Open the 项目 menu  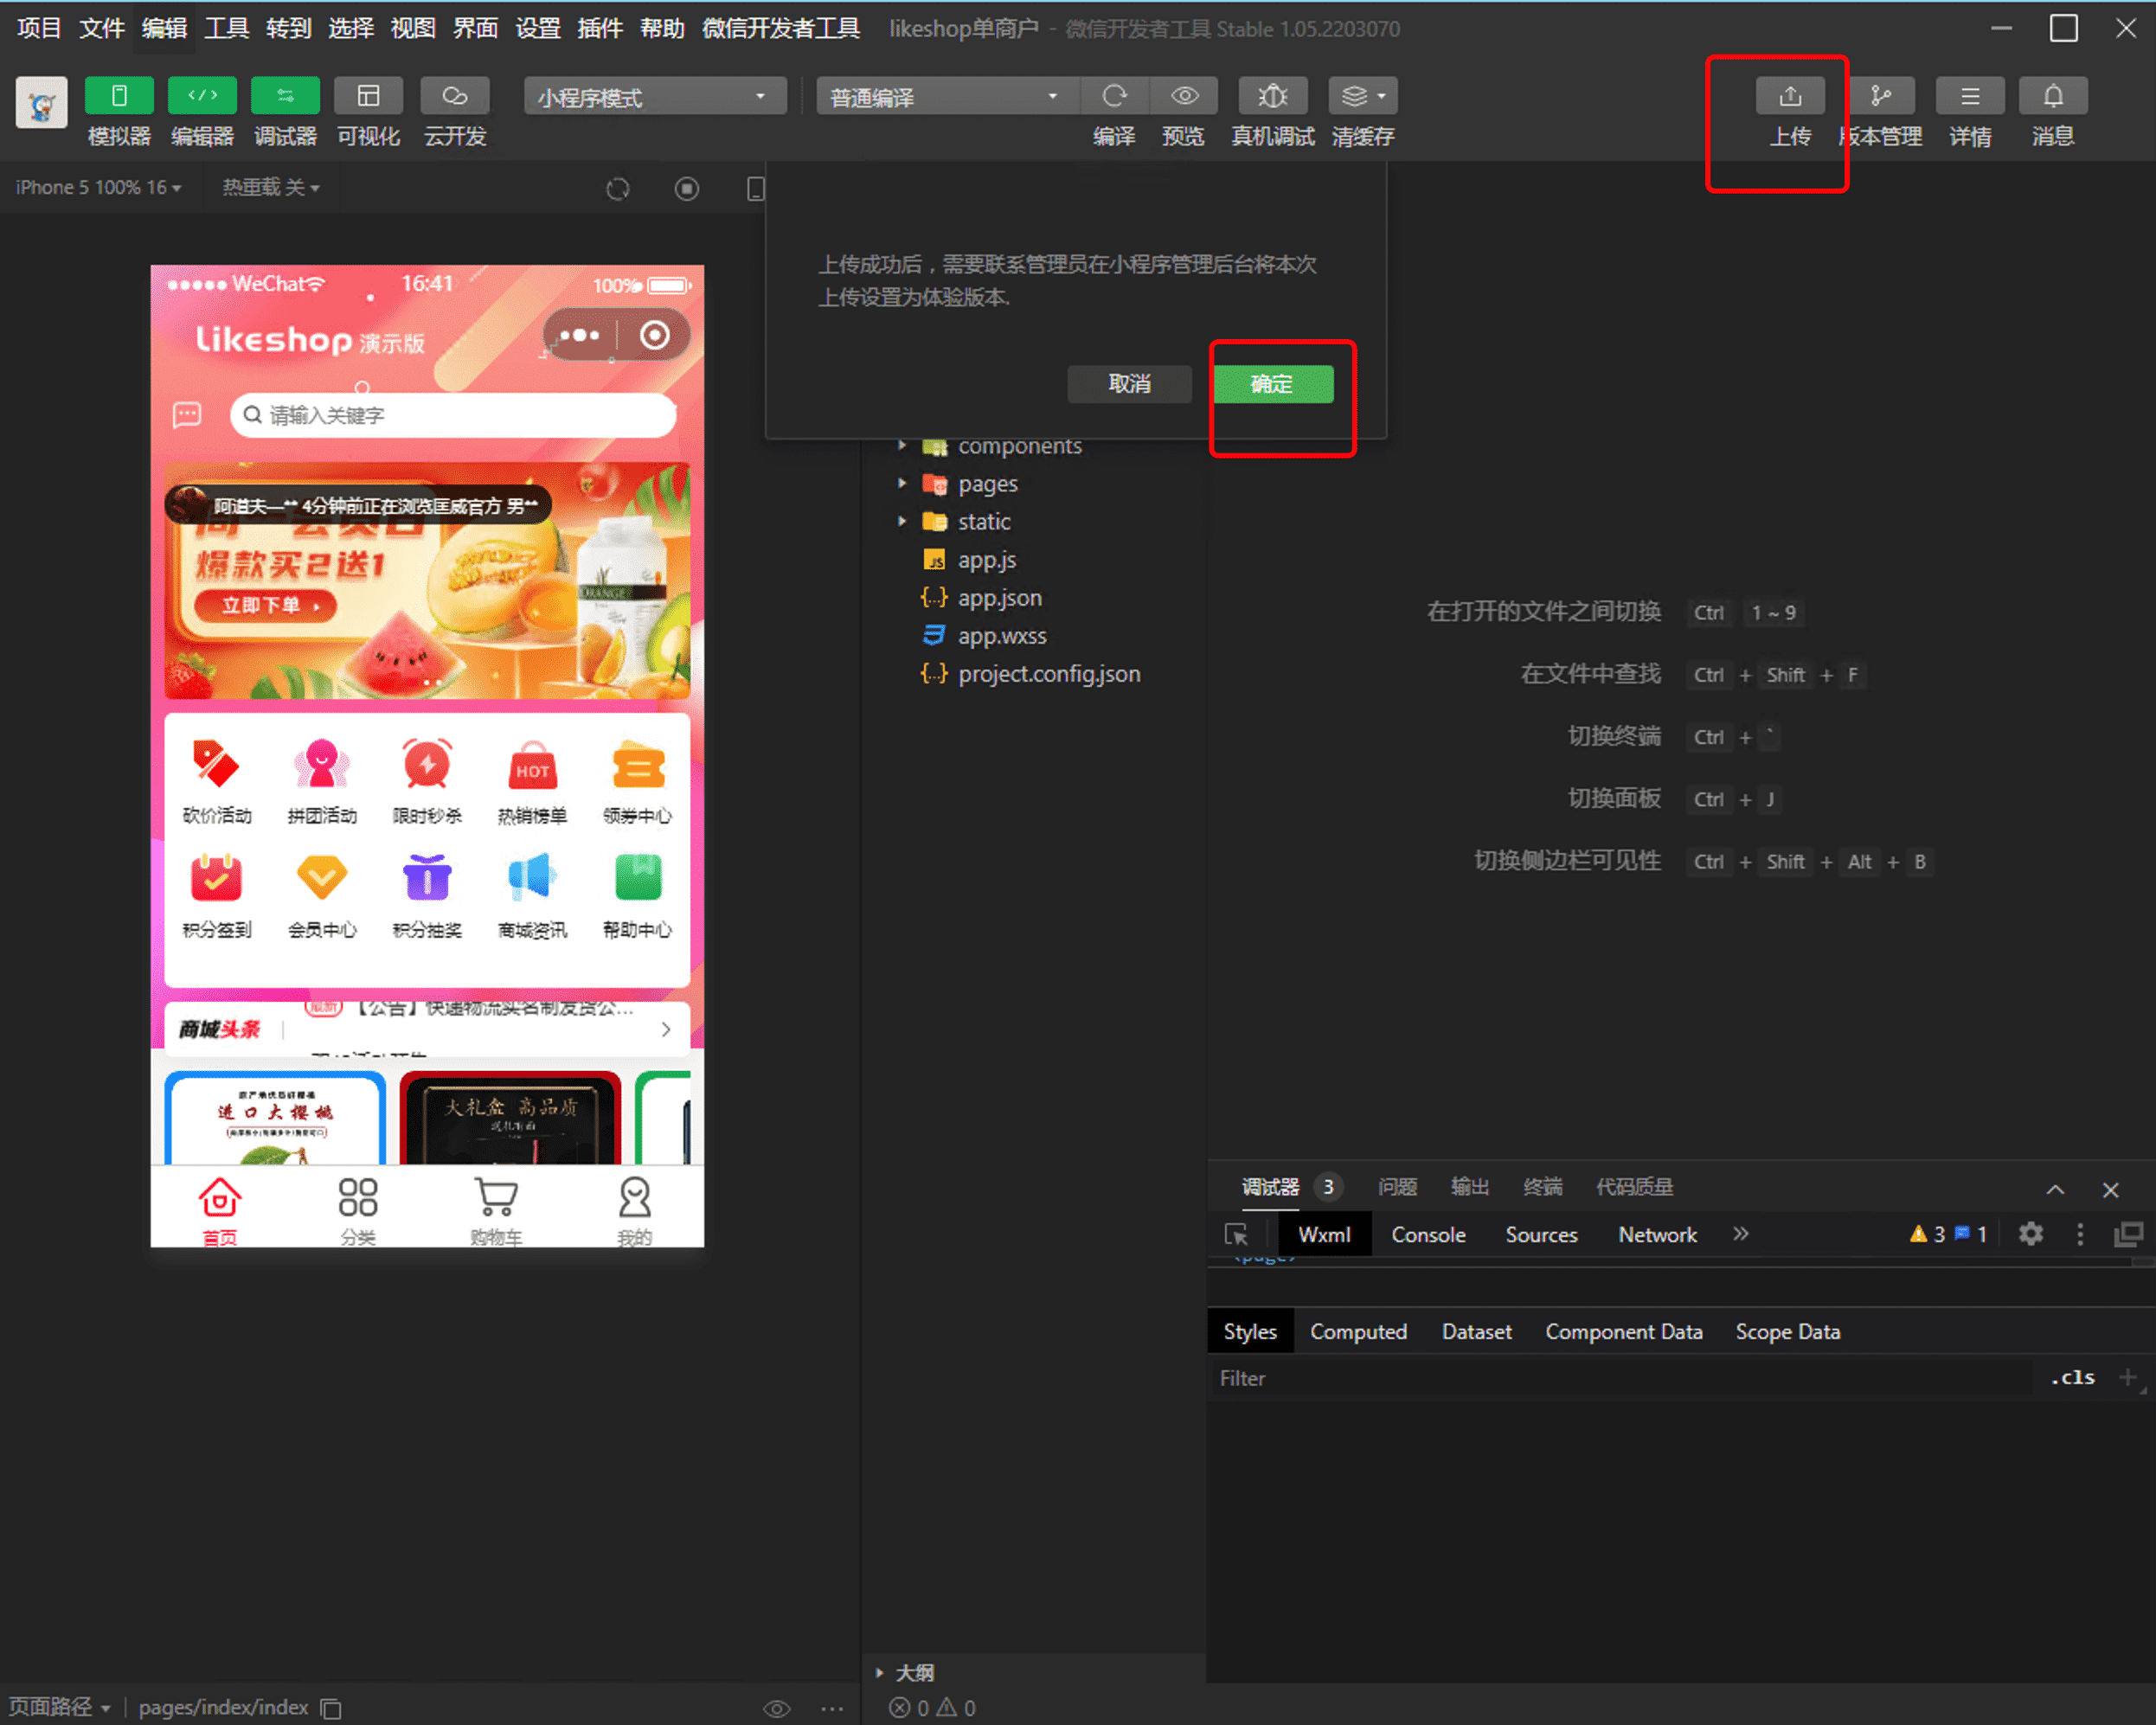(39, 28)
